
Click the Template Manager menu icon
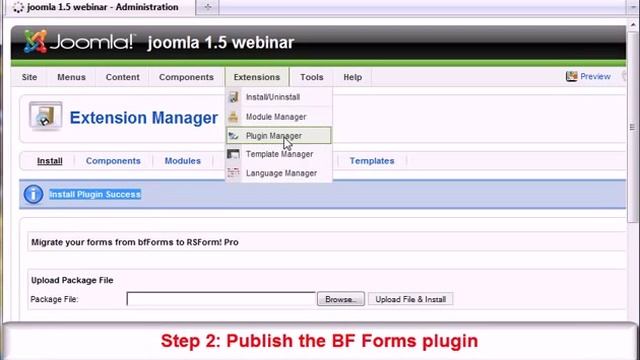[233, 154]
